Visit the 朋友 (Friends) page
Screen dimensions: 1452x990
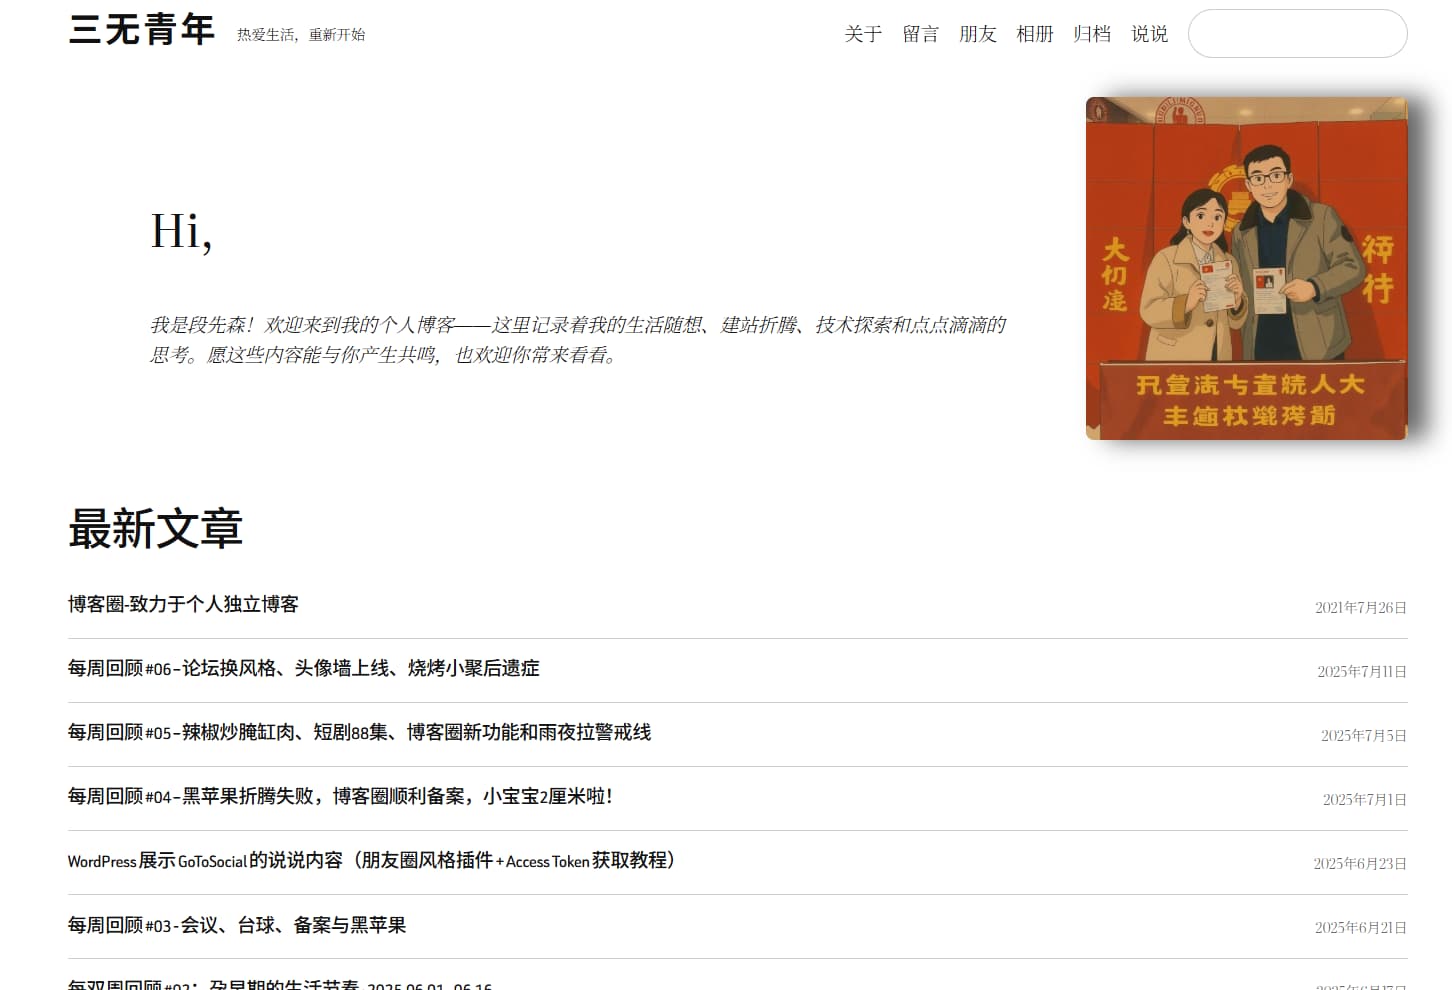coord(978,33)
